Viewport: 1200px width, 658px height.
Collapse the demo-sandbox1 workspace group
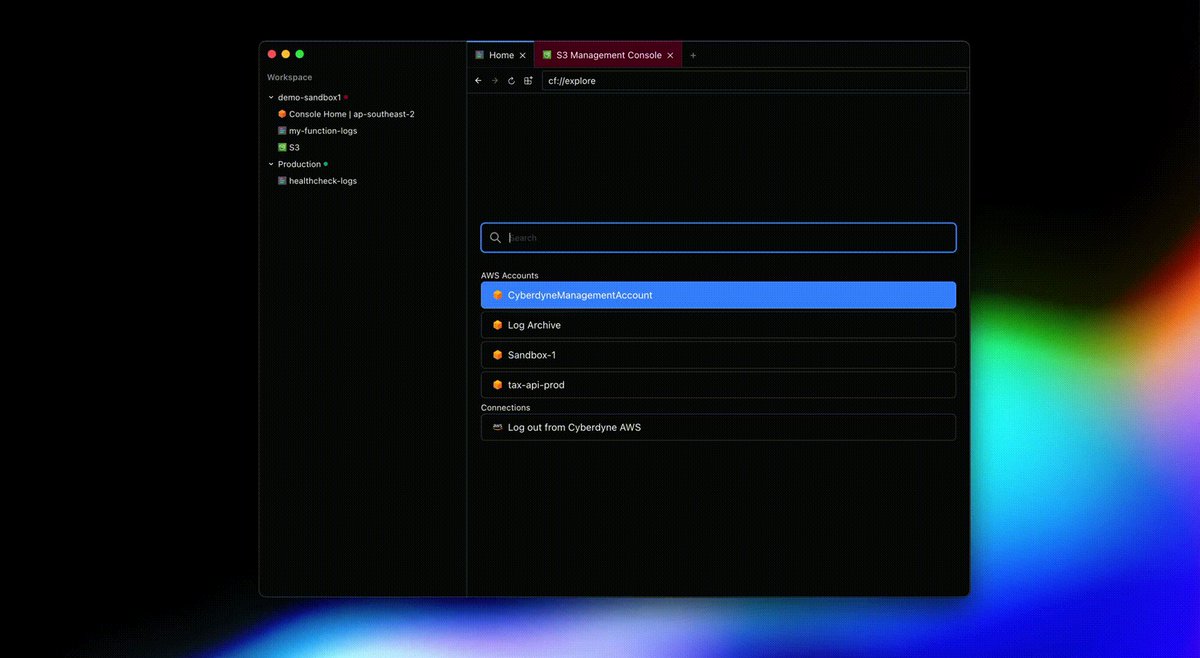(271, 98)
